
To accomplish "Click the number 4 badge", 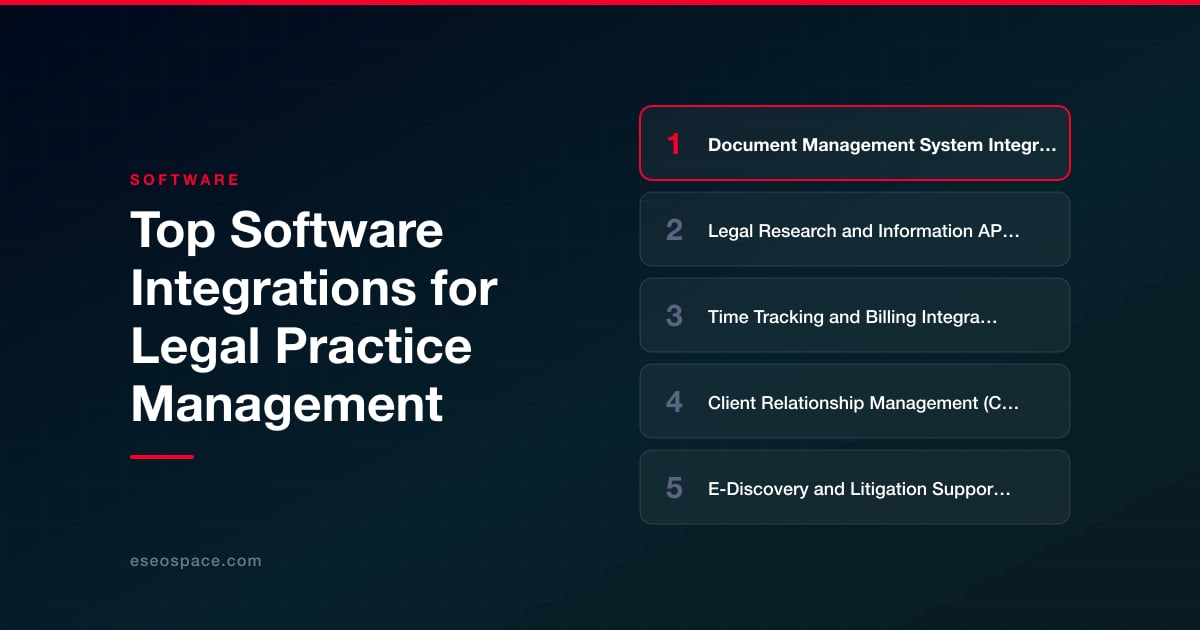I will 674,402.
